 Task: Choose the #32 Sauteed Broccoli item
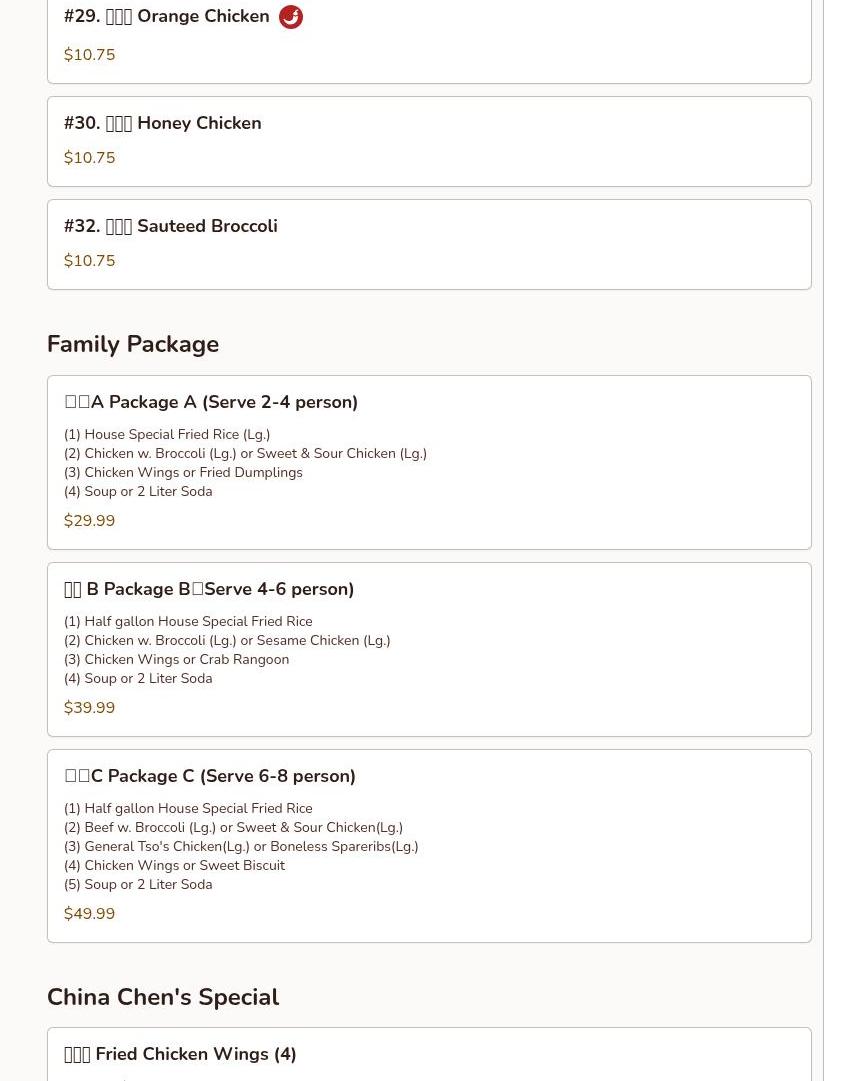[x=171, y=226]
